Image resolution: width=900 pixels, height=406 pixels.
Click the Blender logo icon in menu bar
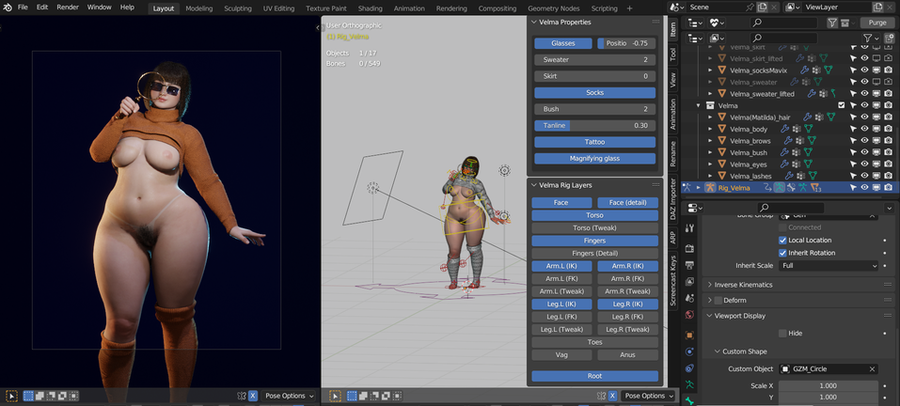pyautogui.click(x=7, y=7)
